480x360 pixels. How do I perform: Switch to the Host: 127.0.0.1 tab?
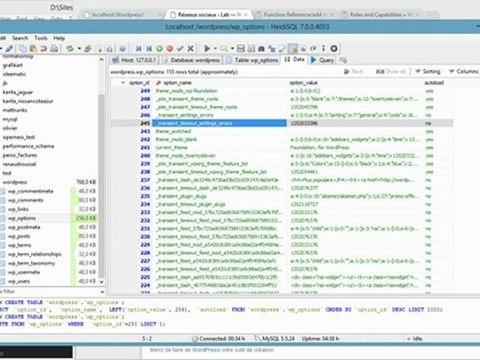pyautogui.click(x=134, y=60)
